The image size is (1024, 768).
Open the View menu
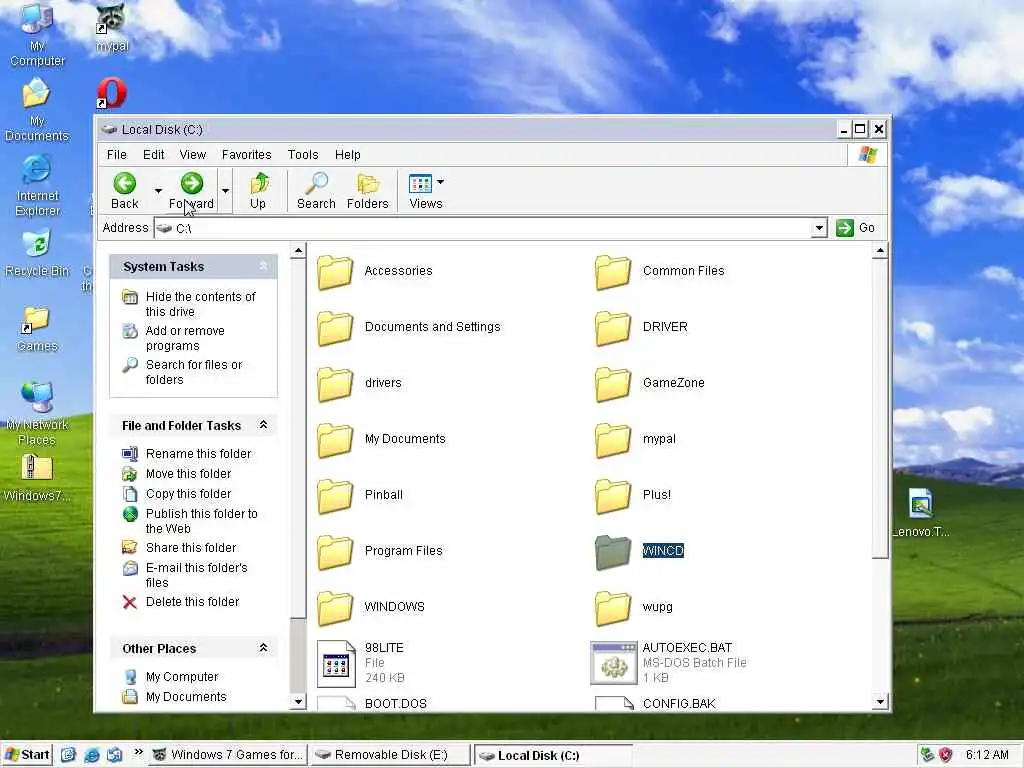click(193, 155)
